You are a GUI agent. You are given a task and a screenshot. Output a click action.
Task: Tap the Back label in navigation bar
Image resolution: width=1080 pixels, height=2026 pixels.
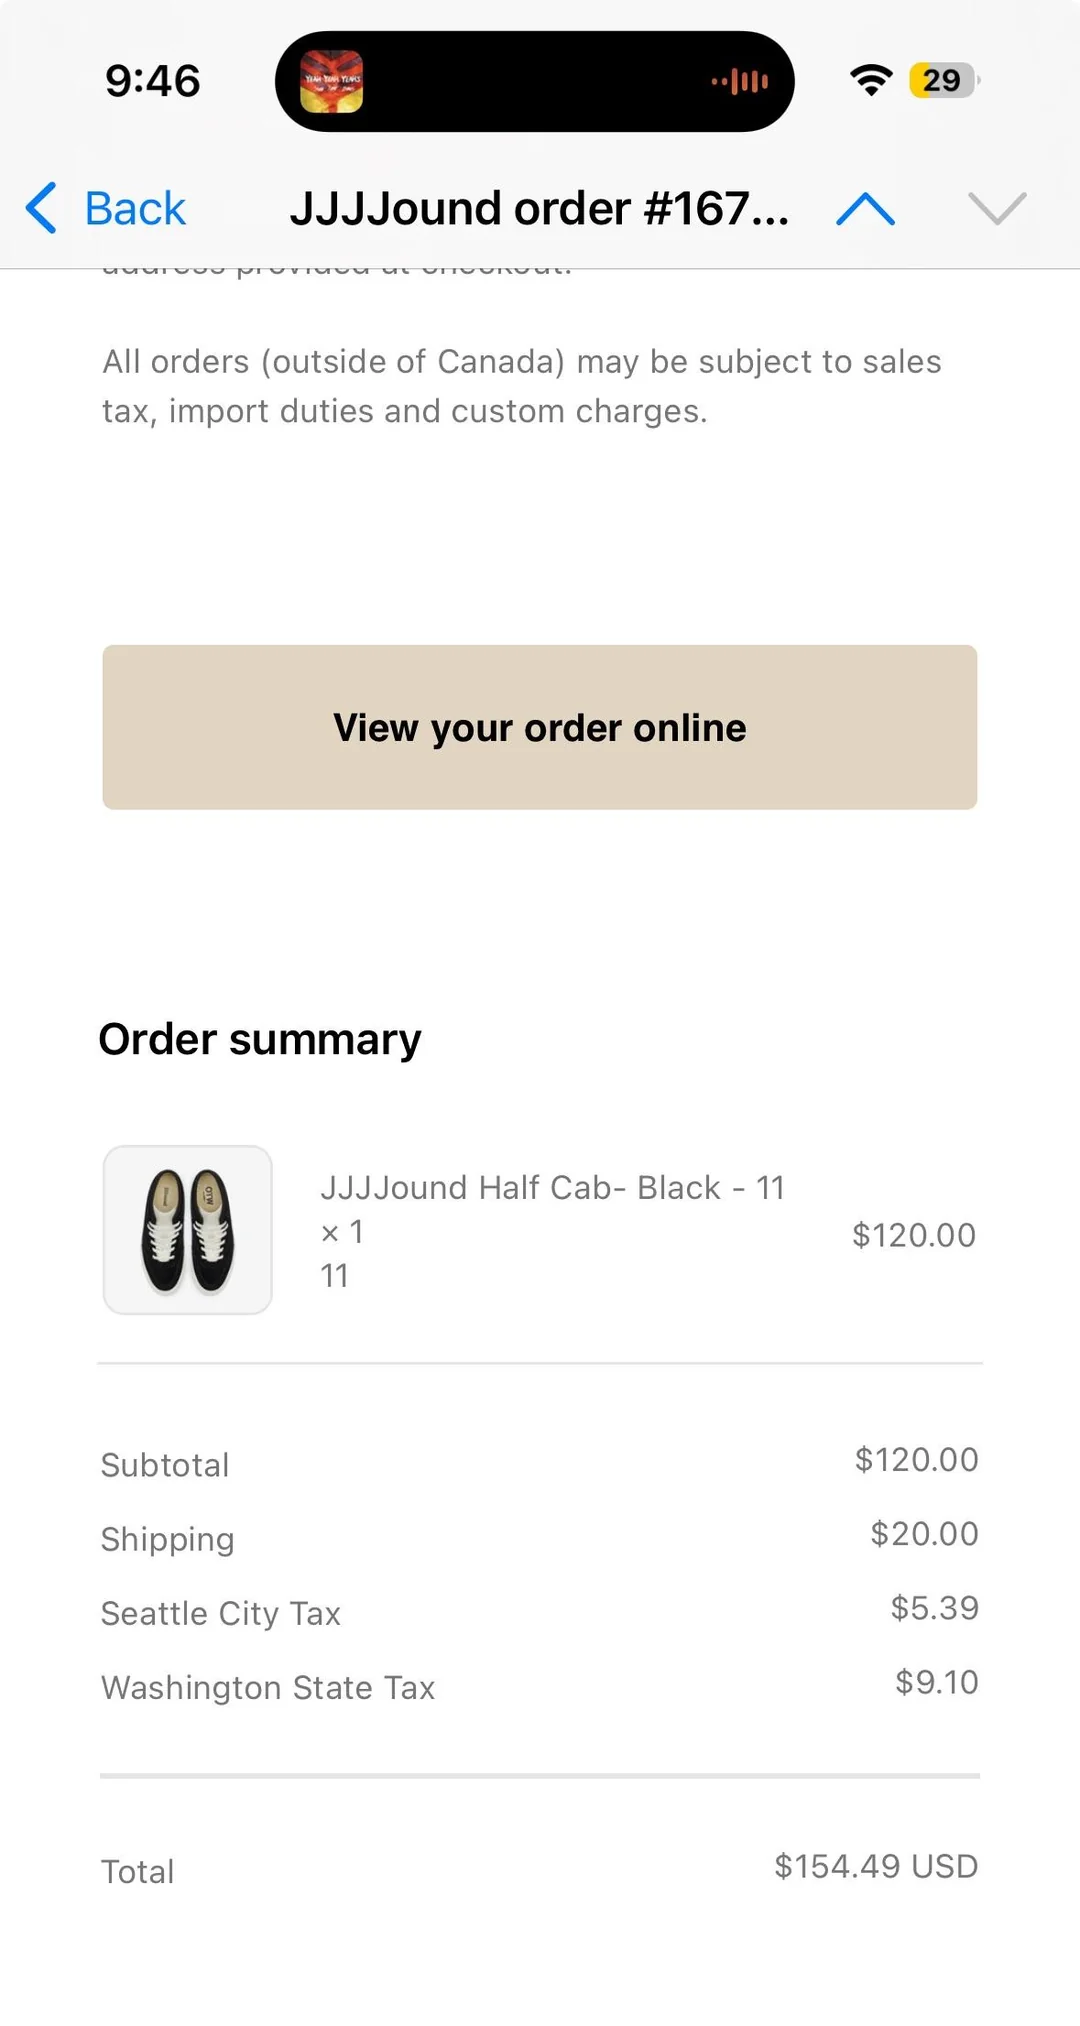click(x=135, y=209)
